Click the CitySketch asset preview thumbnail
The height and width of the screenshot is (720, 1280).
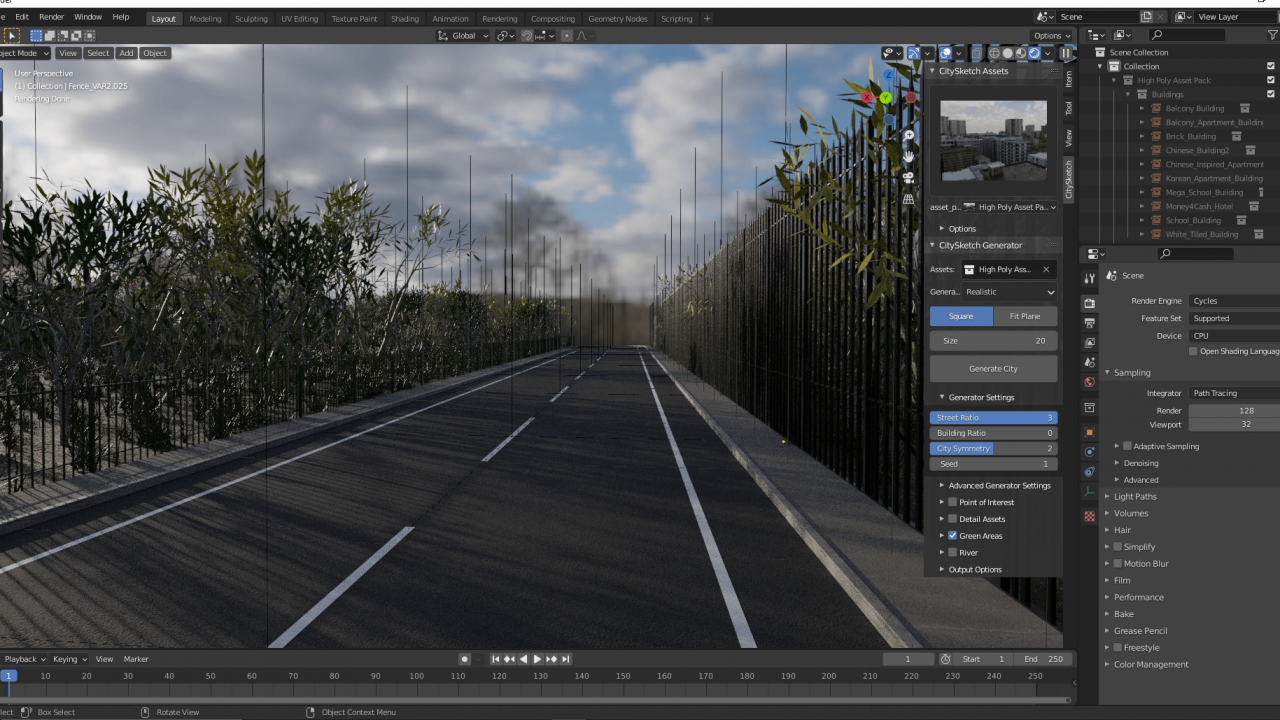click(993, 141)
